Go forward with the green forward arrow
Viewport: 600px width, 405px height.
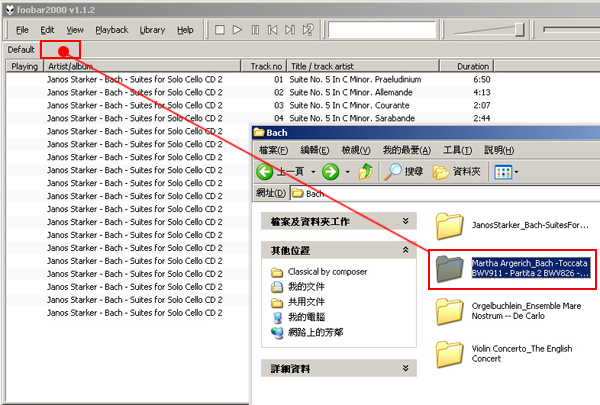pos(331,172)
